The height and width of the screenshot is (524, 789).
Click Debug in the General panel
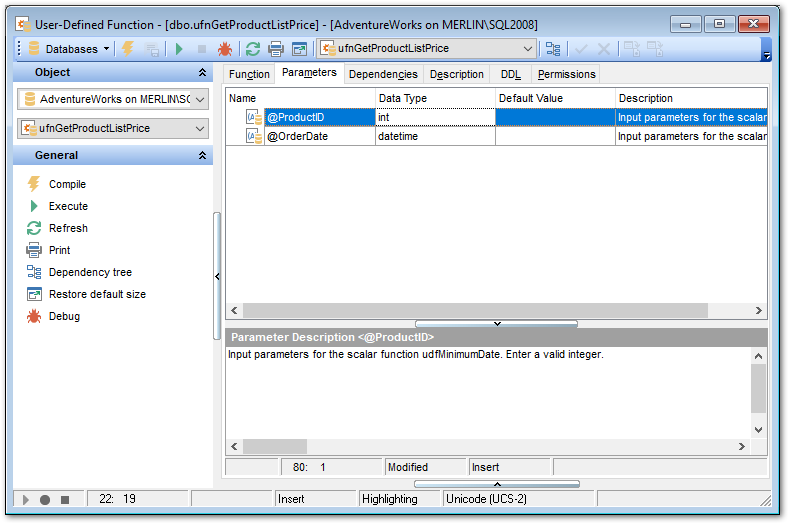(64, 316)
